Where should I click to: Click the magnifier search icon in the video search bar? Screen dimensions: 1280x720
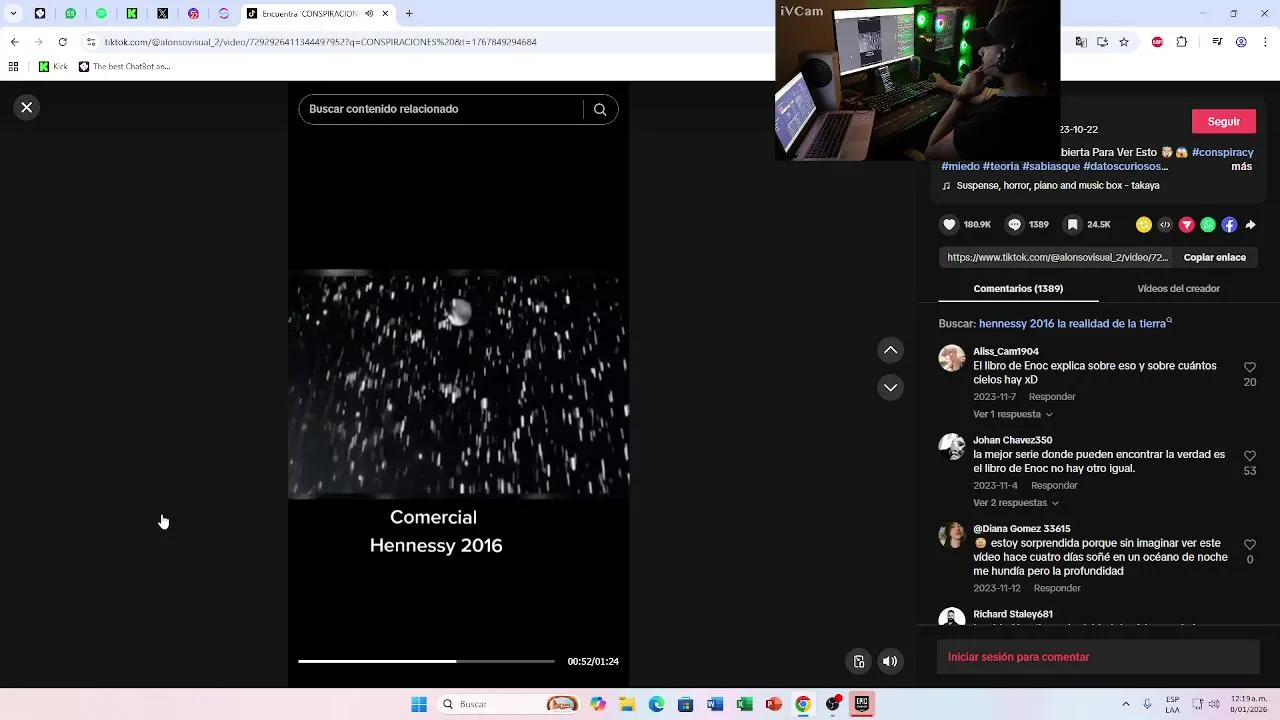click(x=600, y=109)
